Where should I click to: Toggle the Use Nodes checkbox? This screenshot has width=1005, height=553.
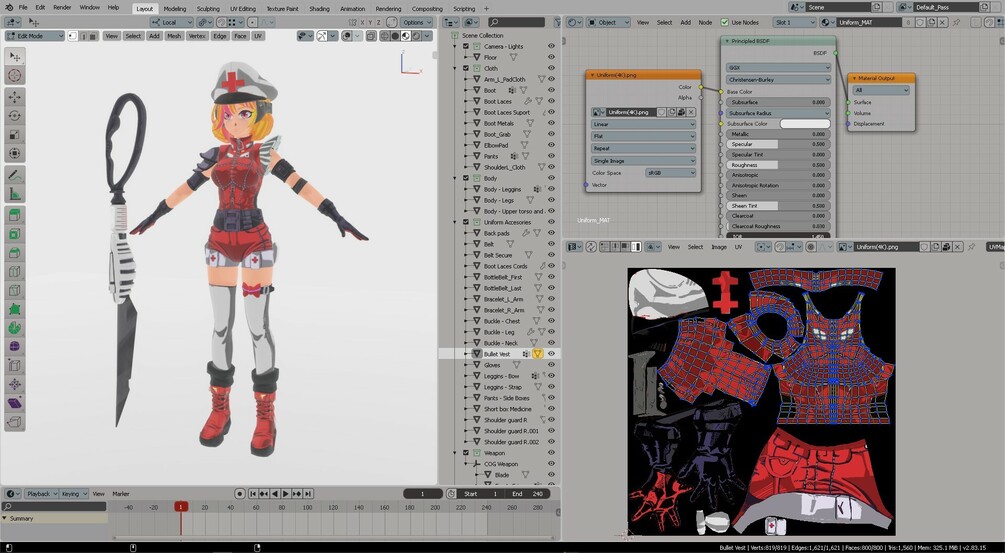pyautogui.click(x=725, y=22)
